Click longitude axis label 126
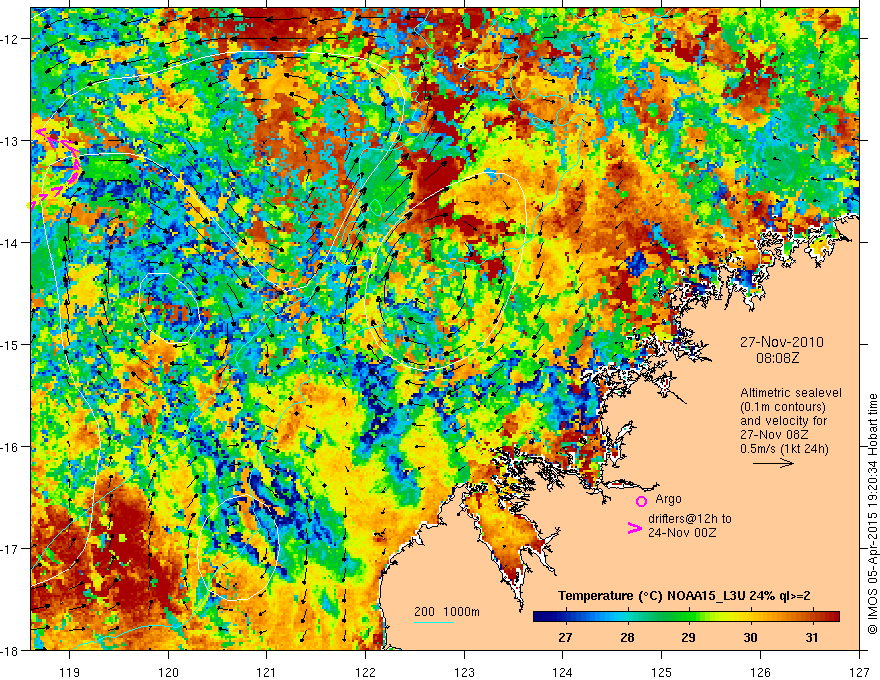This screenshot has width=880, height=680. pyautogui.click(x=760, y=672)
